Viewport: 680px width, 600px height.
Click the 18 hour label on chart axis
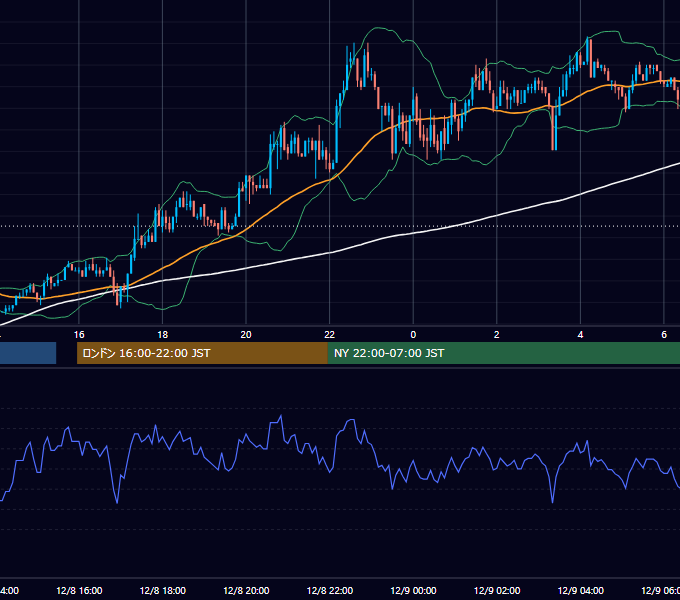[x=162, y=335]
